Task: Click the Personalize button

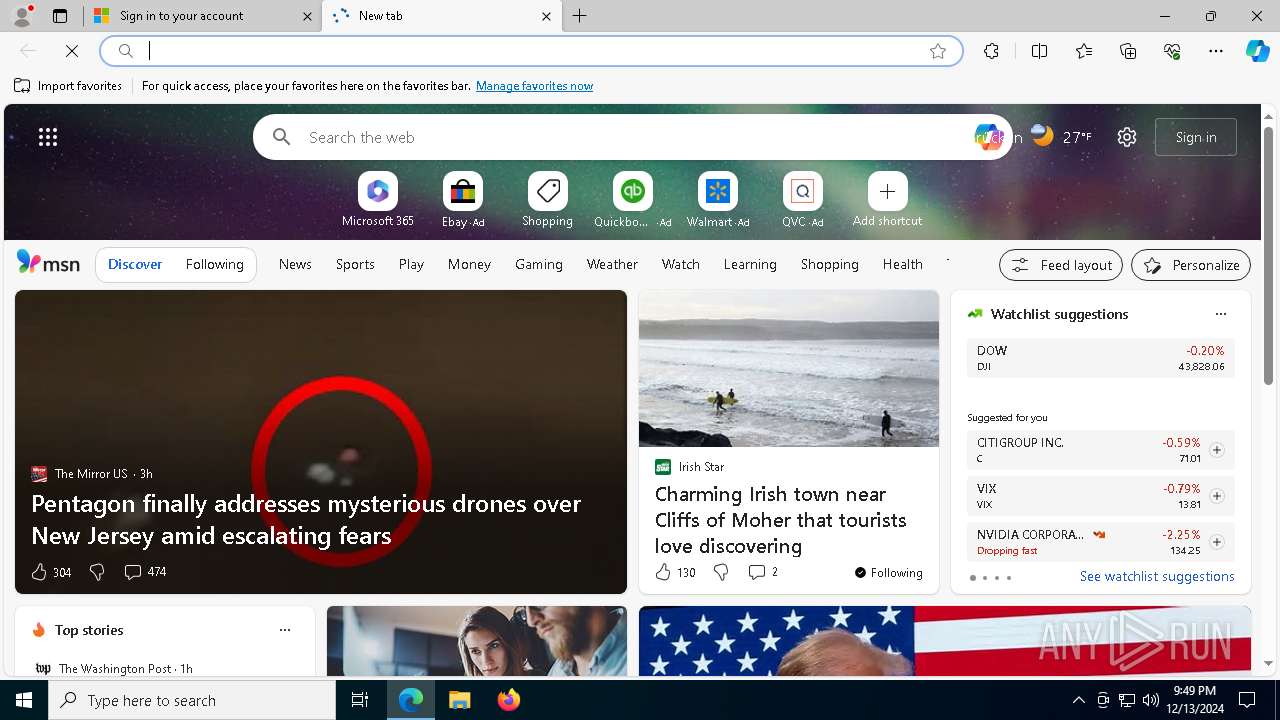Action: point(1191,265)
